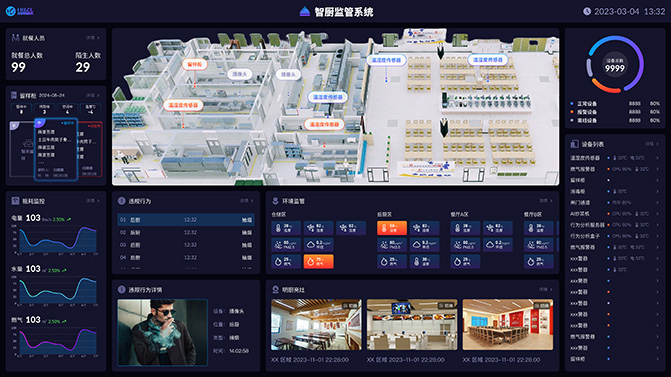The image size is (671, 377).
Task: Click the 就餐人员 people icon
Action: tap(15, 38)
